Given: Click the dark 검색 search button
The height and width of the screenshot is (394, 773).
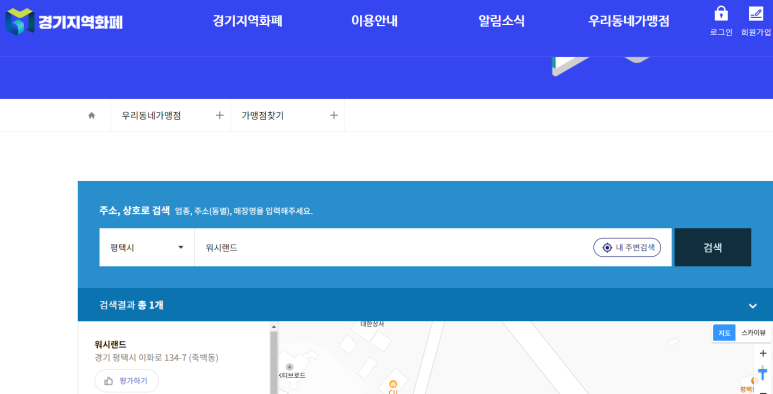Looking at the screenshot, I should point(712,248).
